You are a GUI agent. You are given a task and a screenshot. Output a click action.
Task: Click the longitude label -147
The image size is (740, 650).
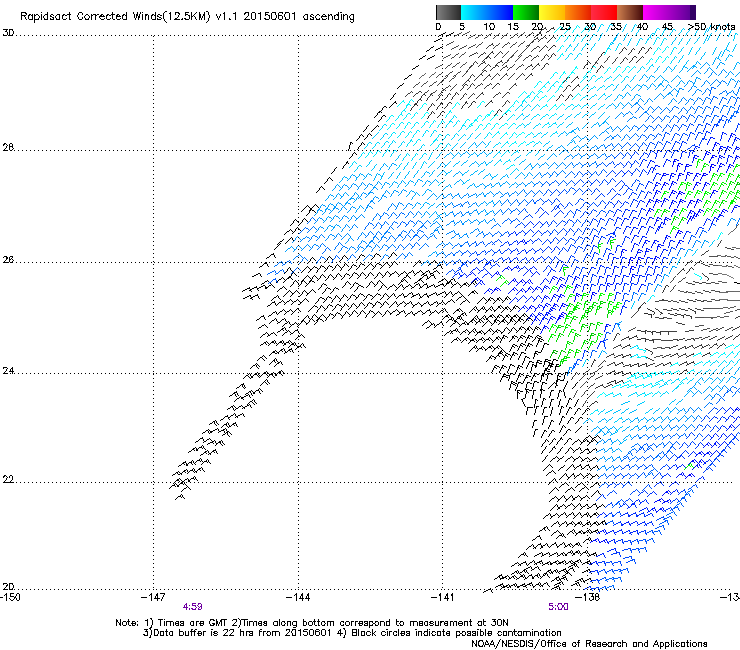(153, 597)
